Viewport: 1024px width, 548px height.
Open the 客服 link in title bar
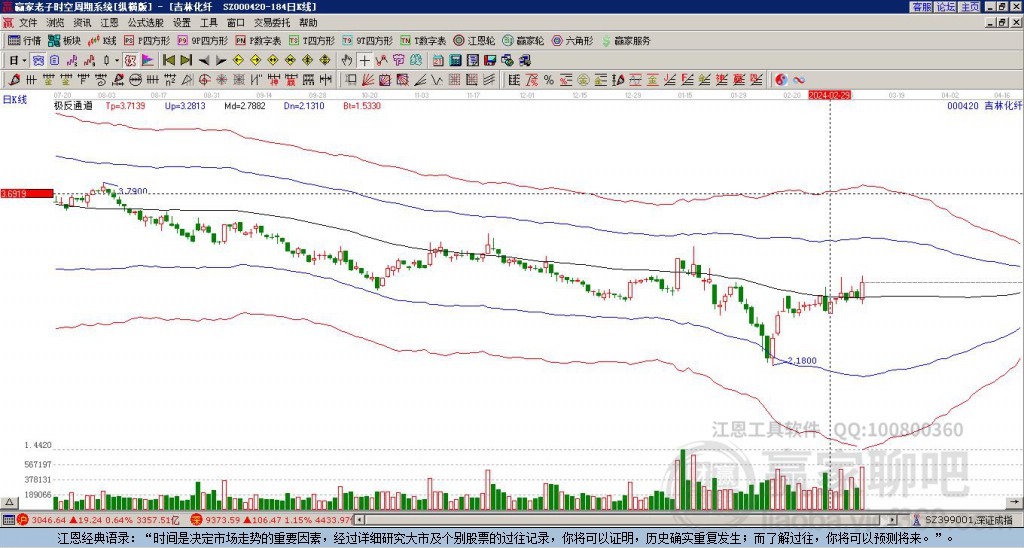[921, 7]
